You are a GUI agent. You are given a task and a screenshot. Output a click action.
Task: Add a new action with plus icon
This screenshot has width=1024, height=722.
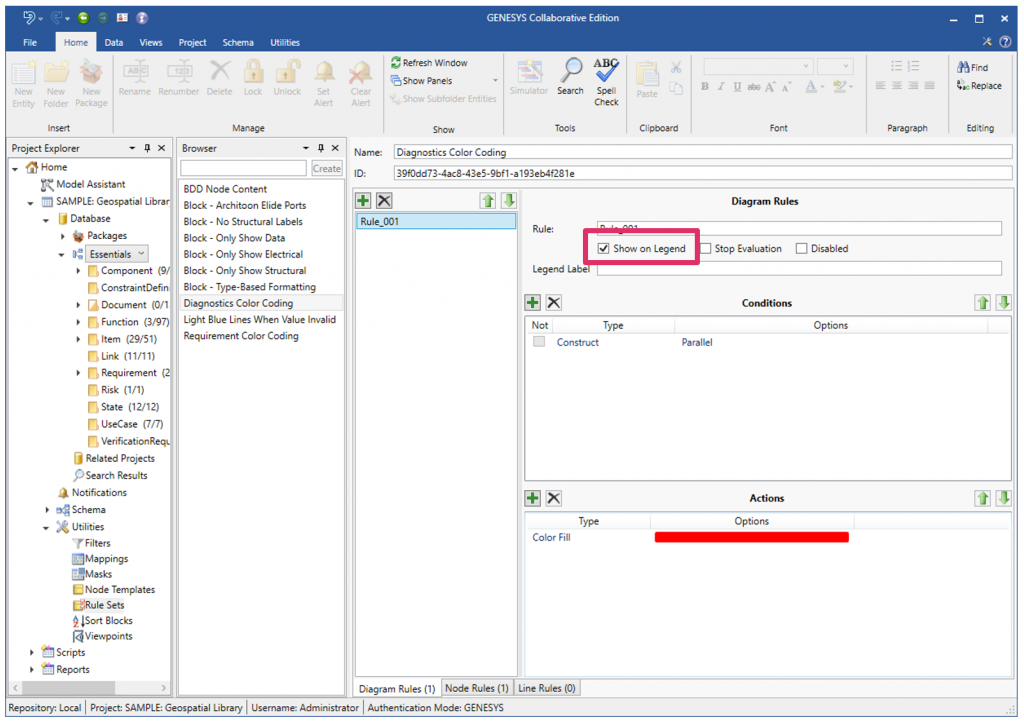point(533,498)
